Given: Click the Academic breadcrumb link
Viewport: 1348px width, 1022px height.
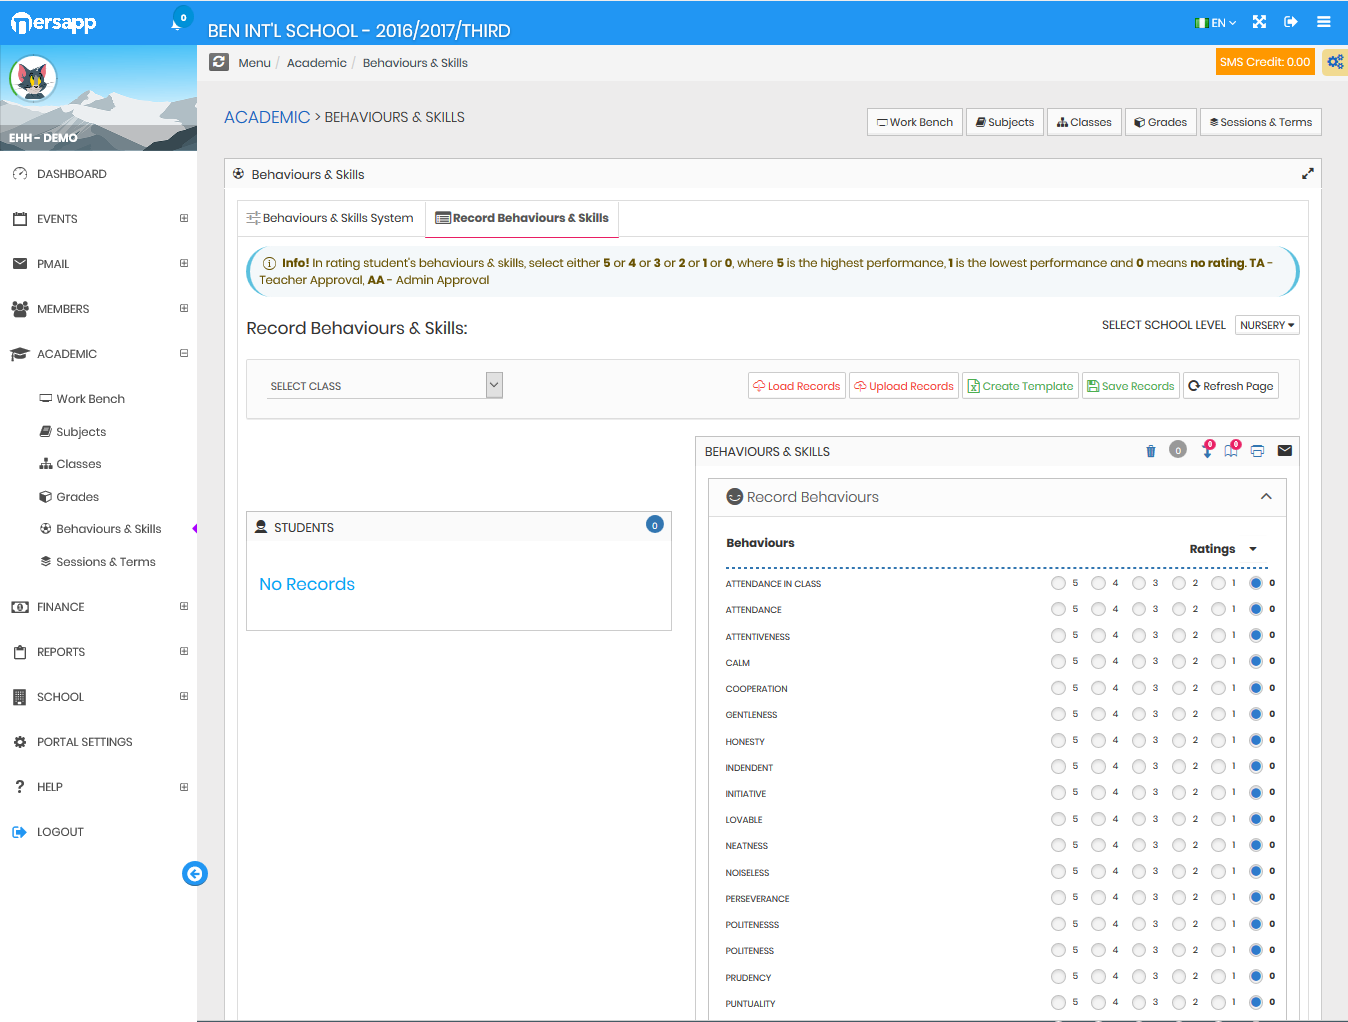Looking at the screenshot, I should tap(317, 63).
